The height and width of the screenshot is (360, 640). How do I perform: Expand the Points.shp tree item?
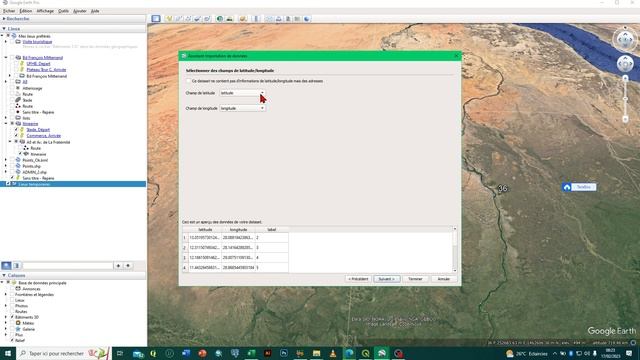[6, 166]
